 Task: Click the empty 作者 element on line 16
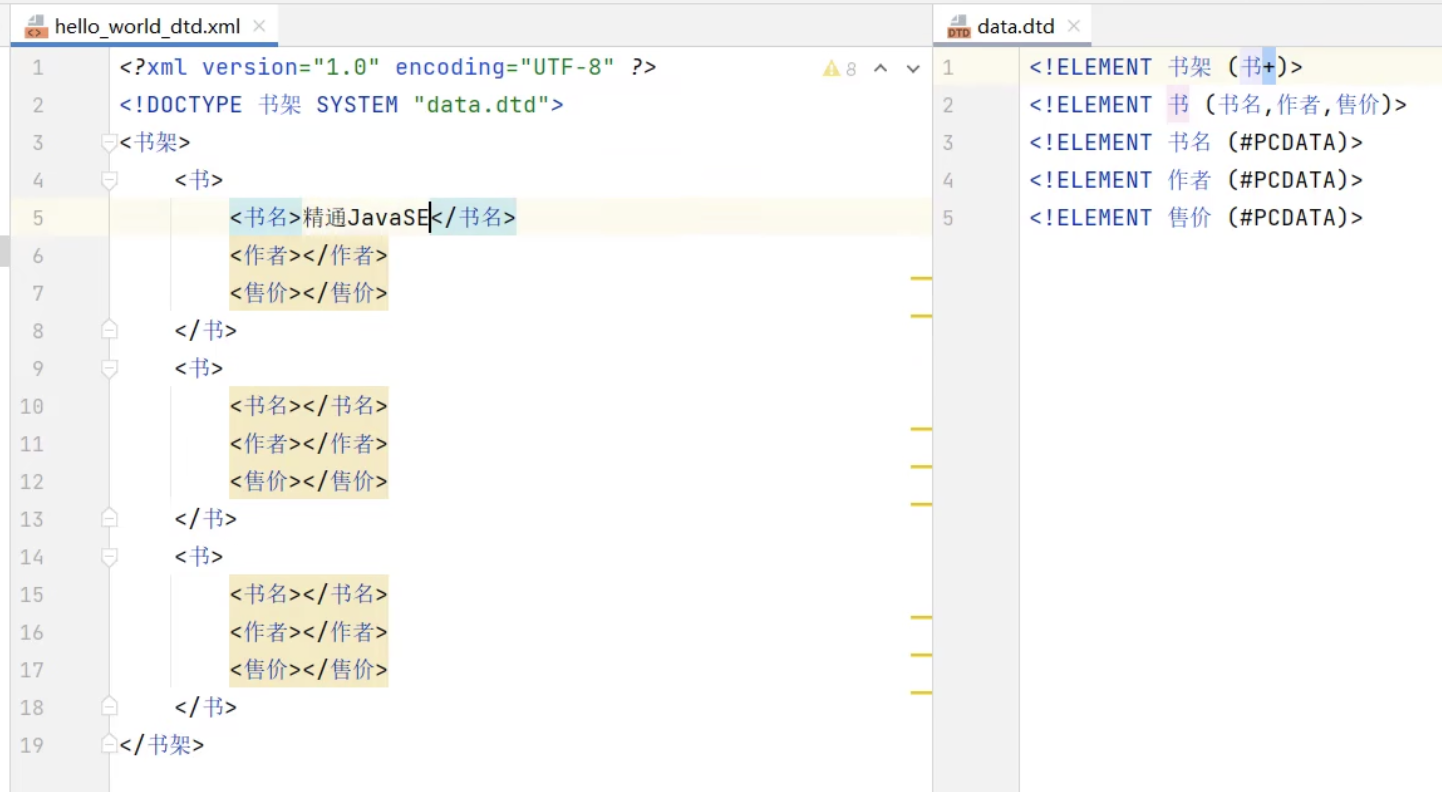[x=309, y=633]
